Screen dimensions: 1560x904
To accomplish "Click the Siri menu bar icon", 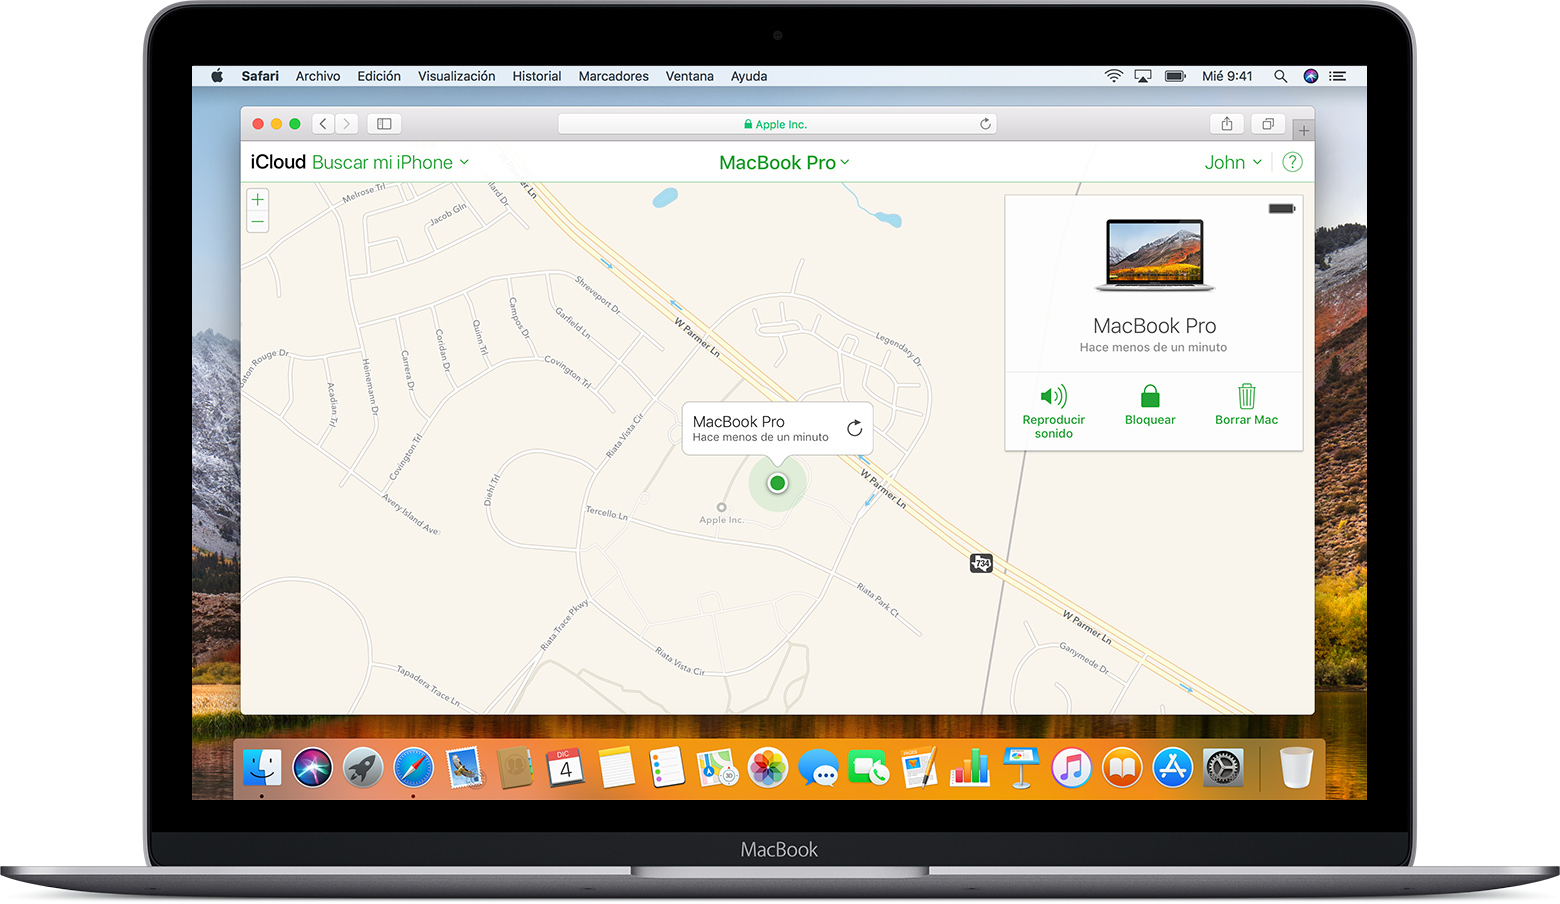I will [x=1311, y=76].
